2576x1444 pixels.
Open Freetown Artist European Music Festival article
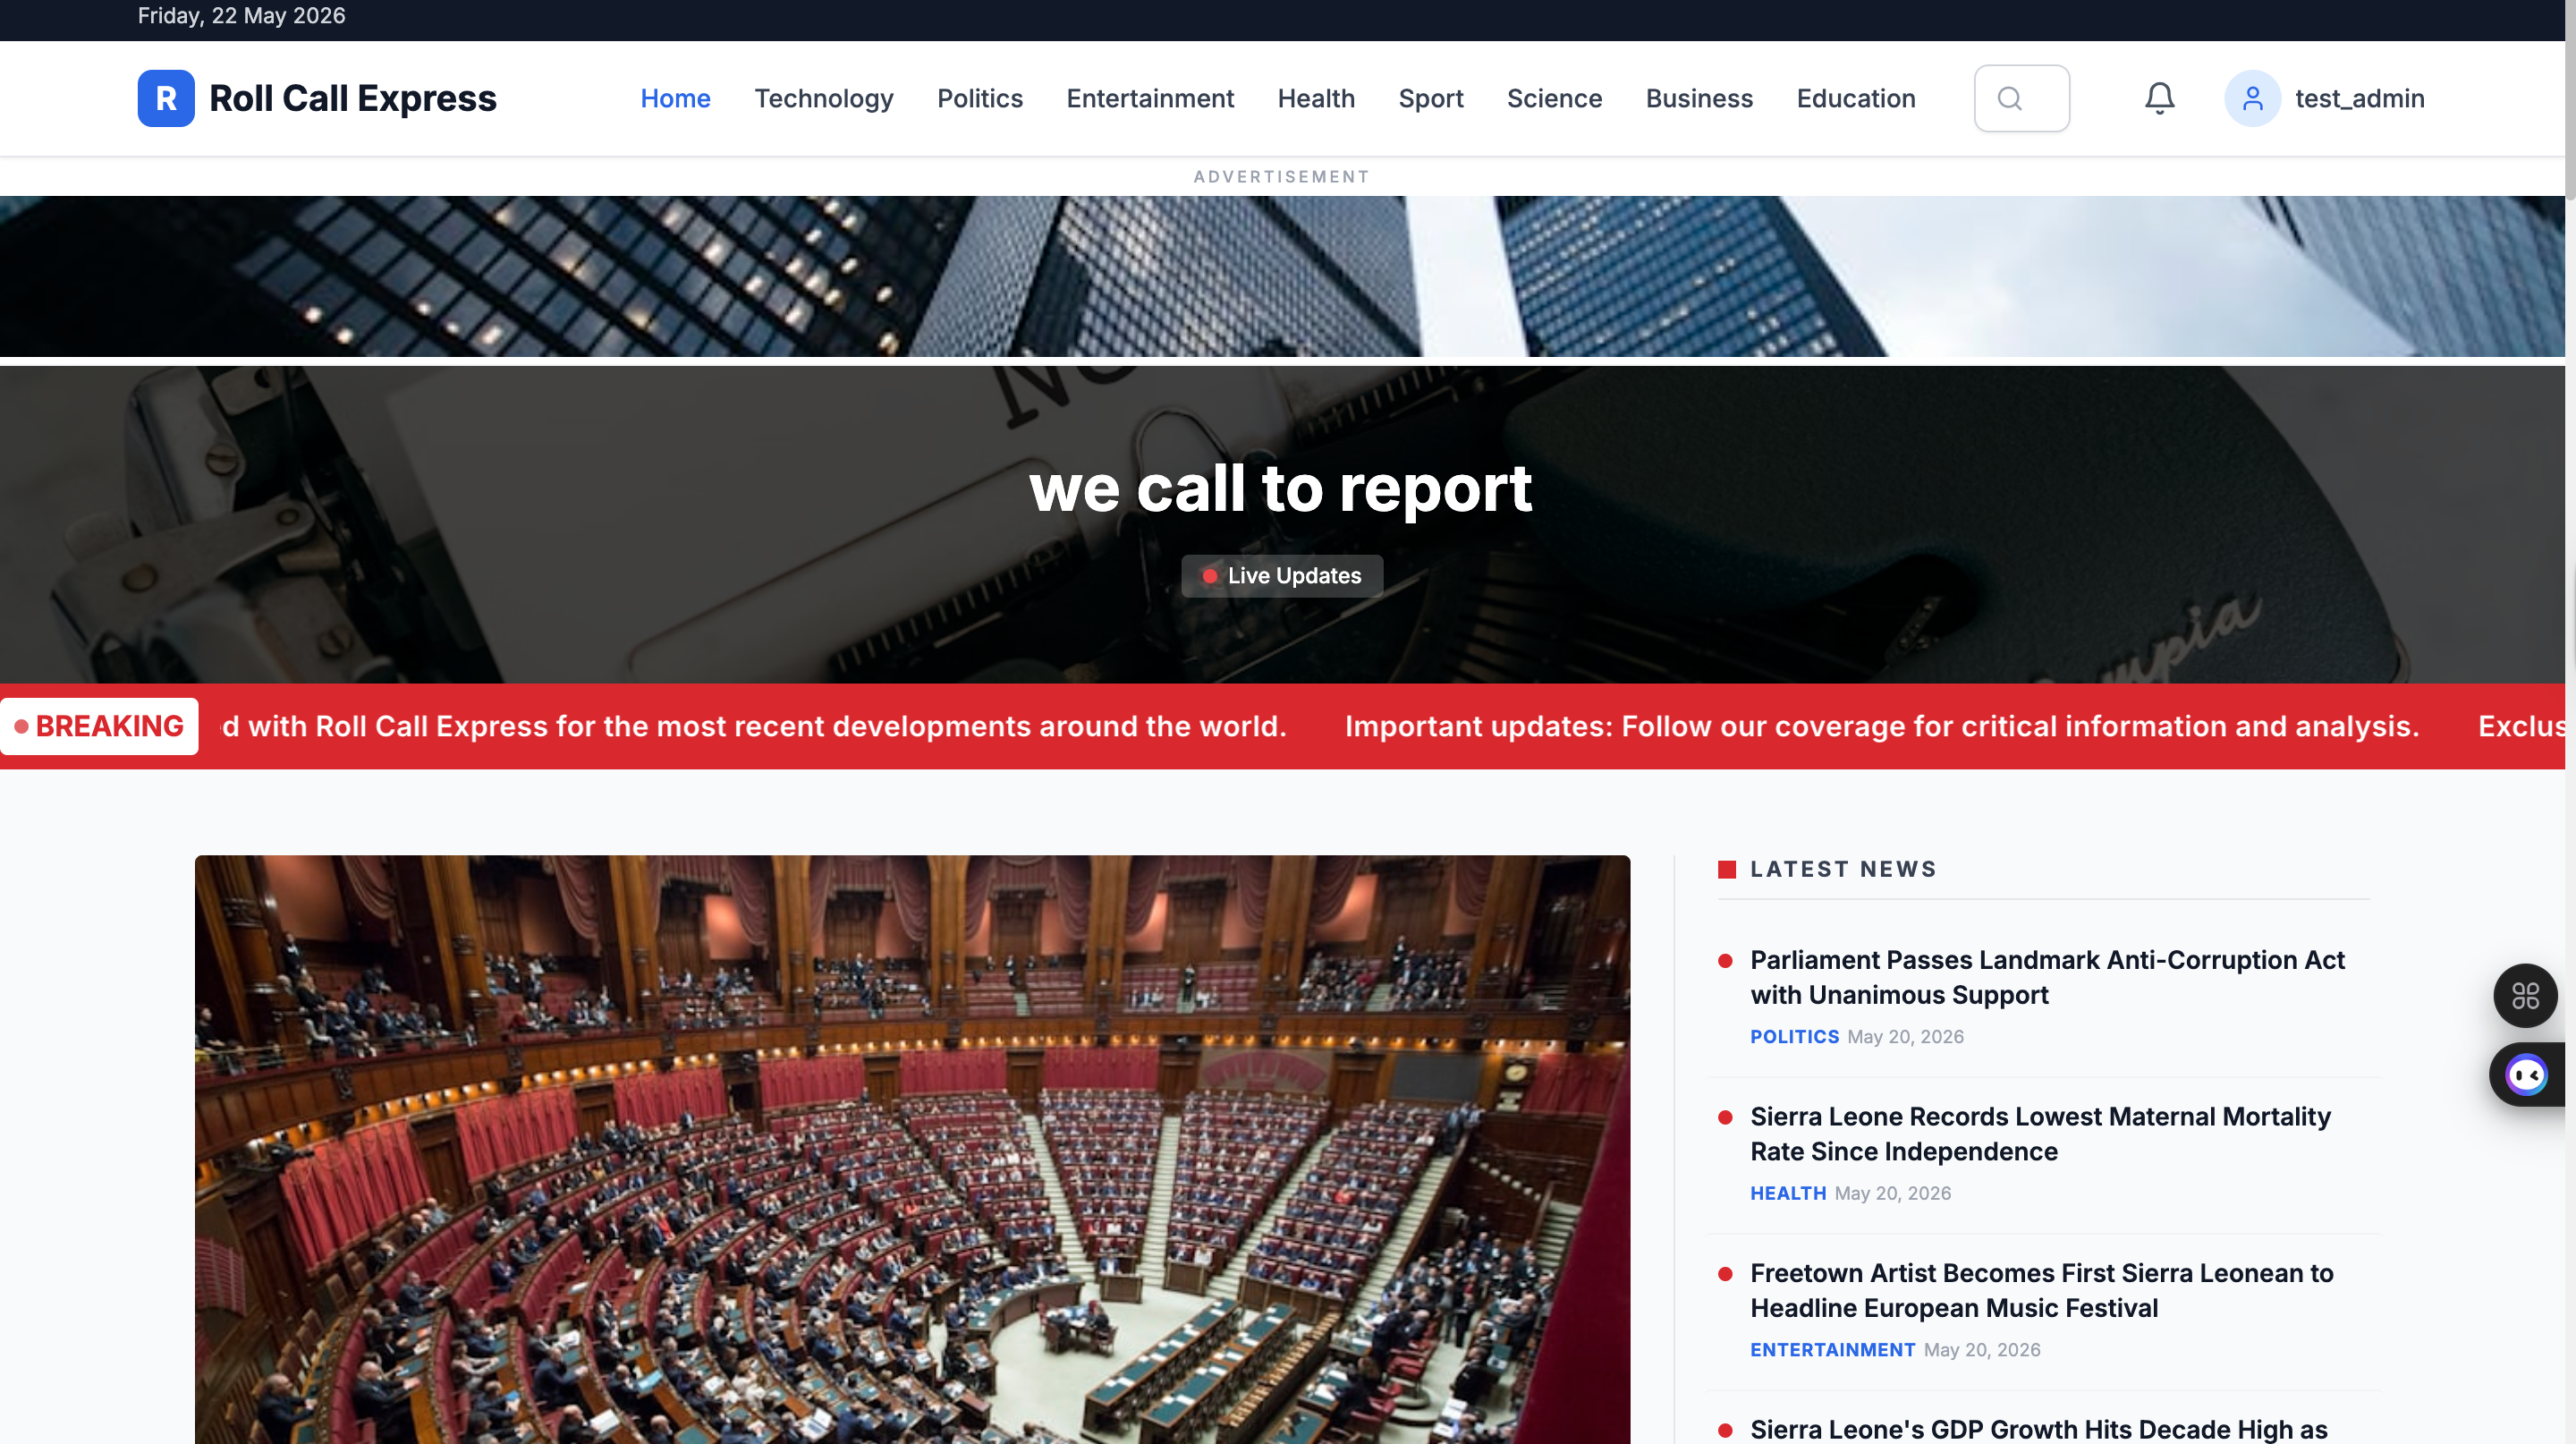point(2041,1290)
